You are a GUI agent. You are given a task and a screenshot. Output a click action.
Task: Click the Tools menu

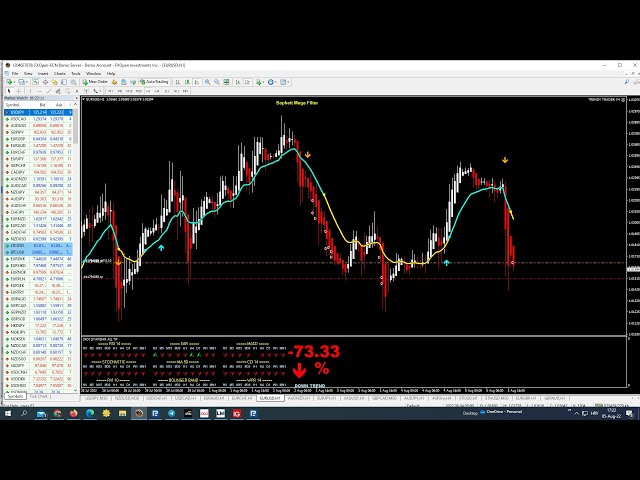click(x=76, y=73)
